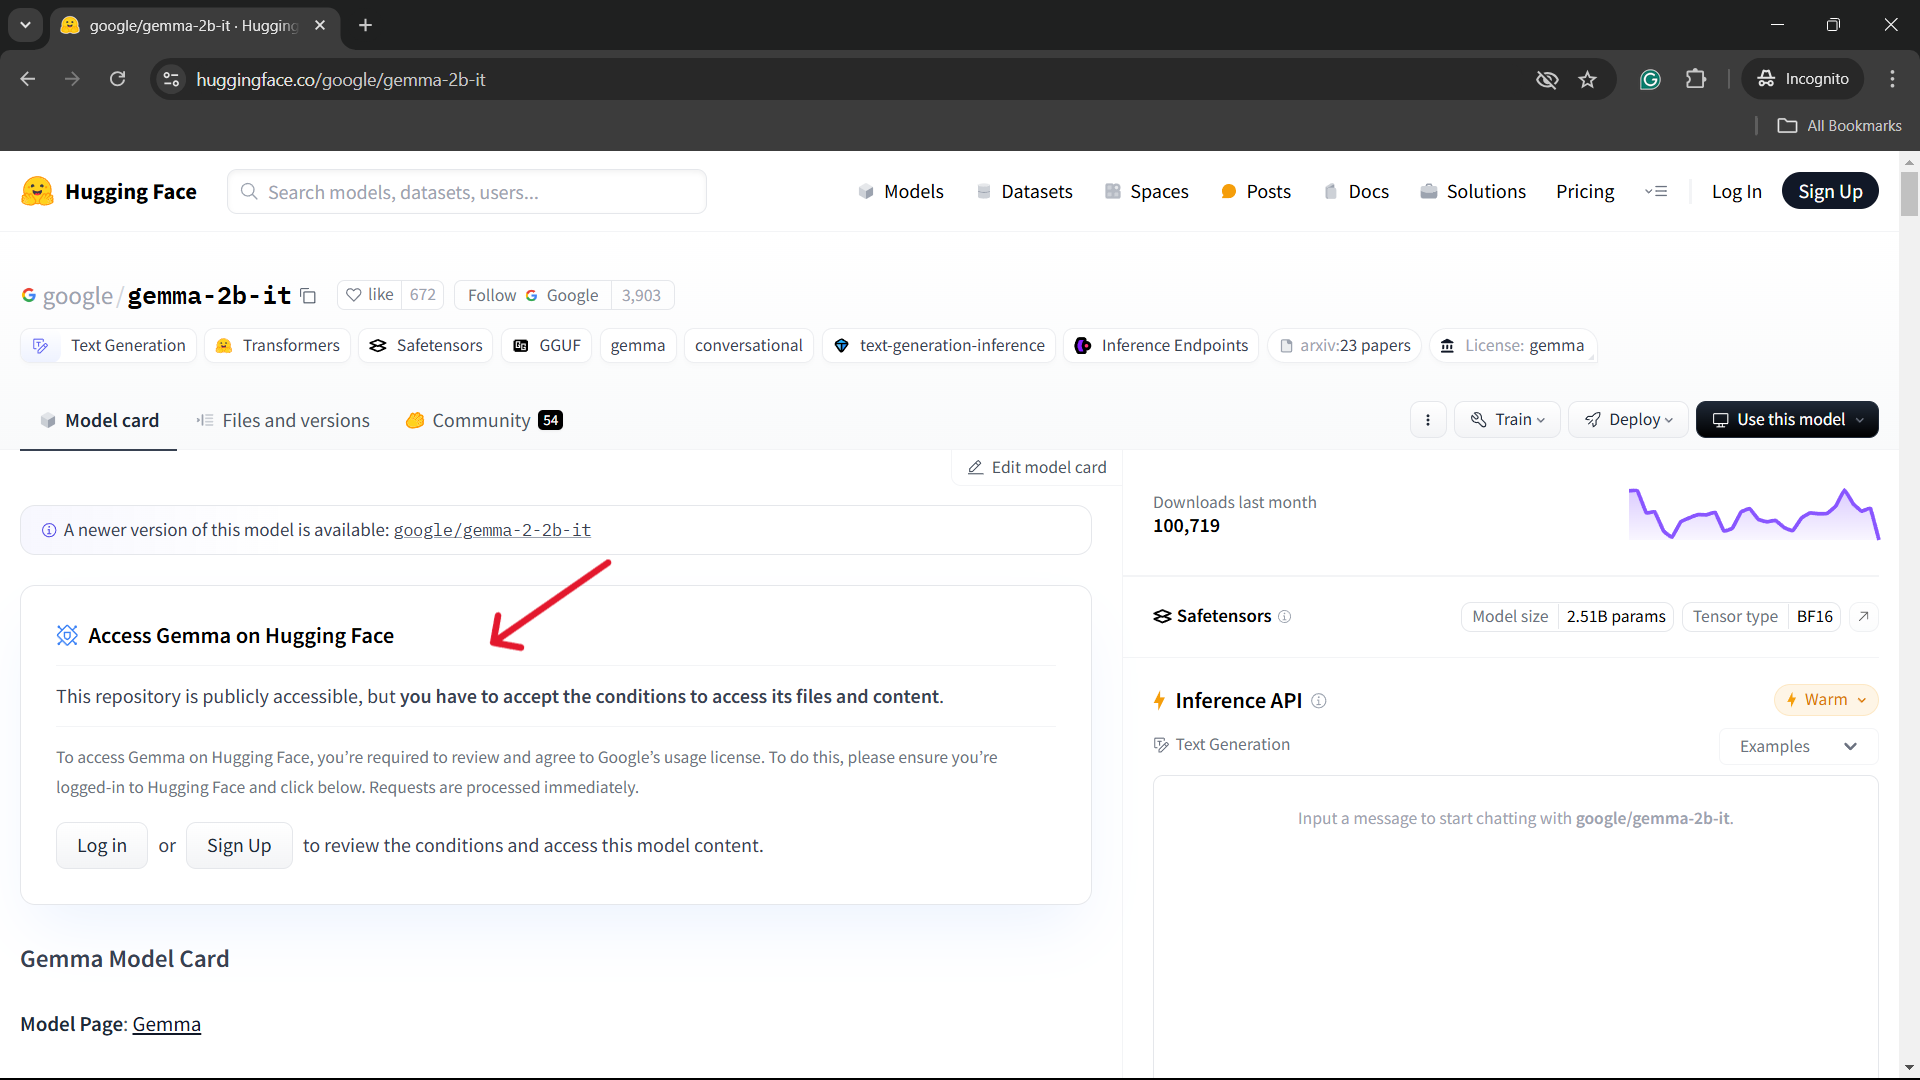The width and height of the screenshot is (1920, 1080).
Task: Open the tab search dropdown arrow
Action: (25, 25)
